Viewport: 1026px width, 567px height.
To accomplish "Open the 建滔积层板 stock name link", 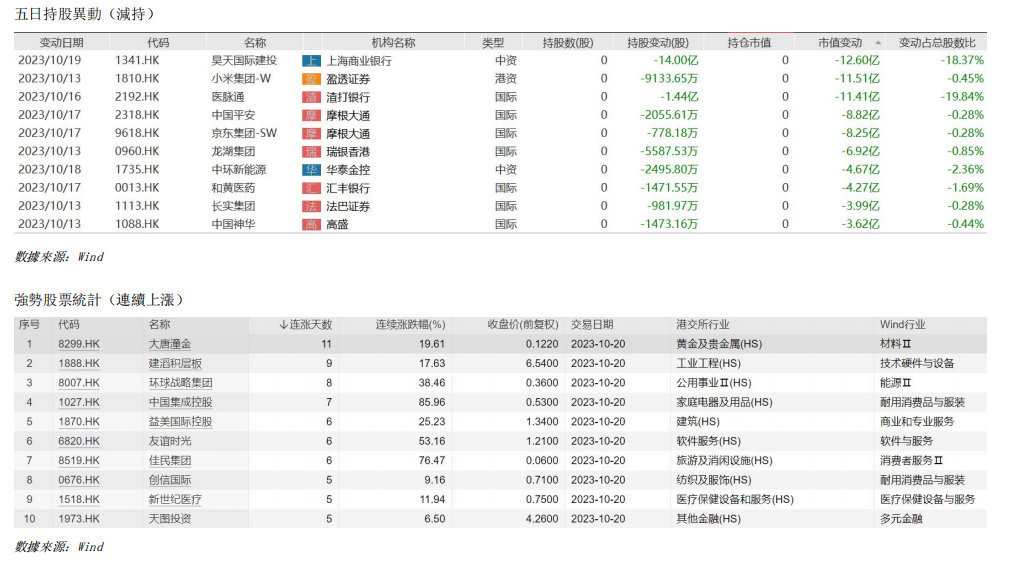I will [x=175, y=364].
